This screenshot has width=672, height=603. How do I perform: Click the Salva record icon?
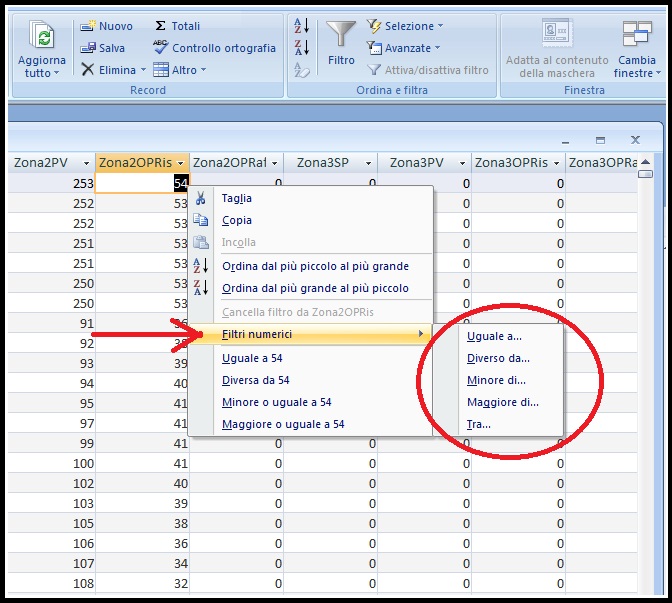(88, 48)
